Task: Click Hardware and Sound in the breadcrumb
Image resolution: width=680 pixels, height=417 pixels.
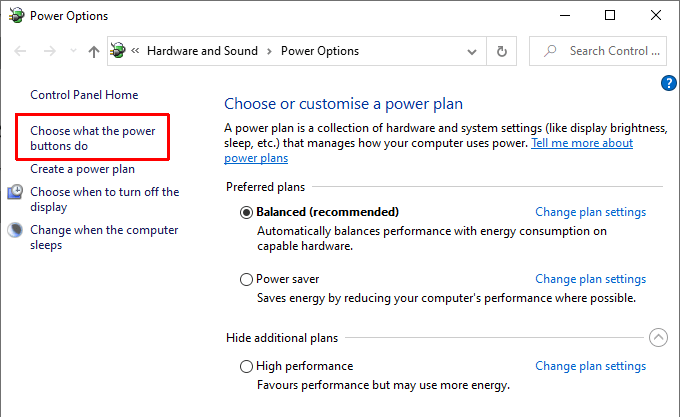Action: pos(202,51)
